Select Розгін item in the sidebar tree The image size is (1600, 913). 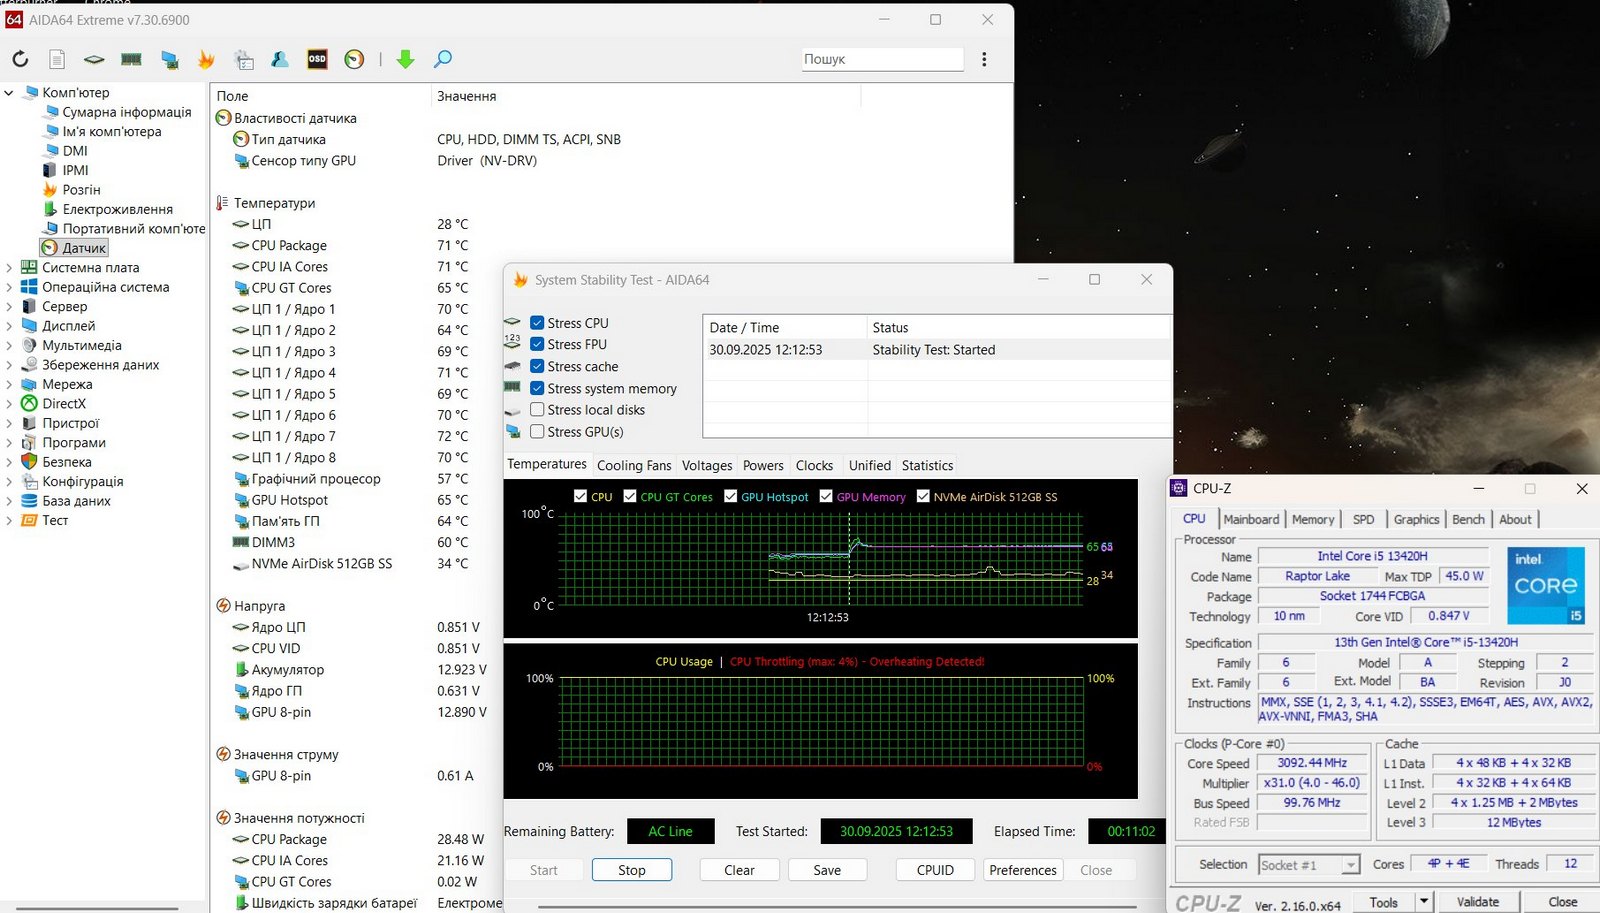(x=81, y=190)
